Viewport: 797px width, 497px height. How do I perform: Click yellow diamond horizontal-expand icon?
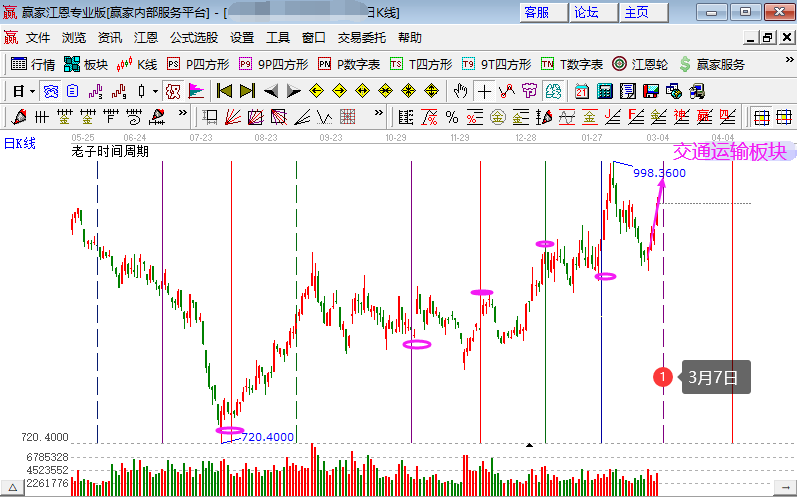coord(362,91)
